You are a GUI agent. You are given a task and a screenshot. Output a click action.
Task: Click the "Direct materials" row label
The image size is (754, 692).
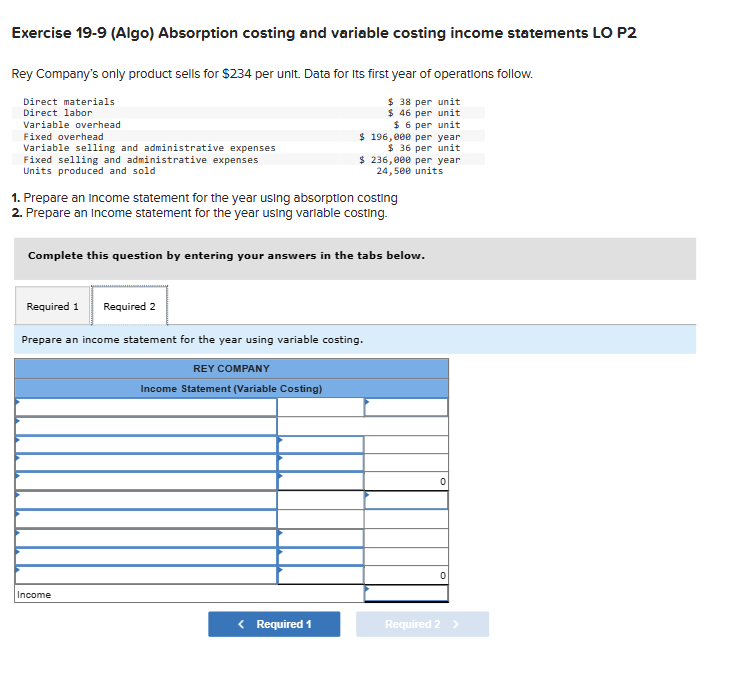pyautogui.click(x=69, y=101)
